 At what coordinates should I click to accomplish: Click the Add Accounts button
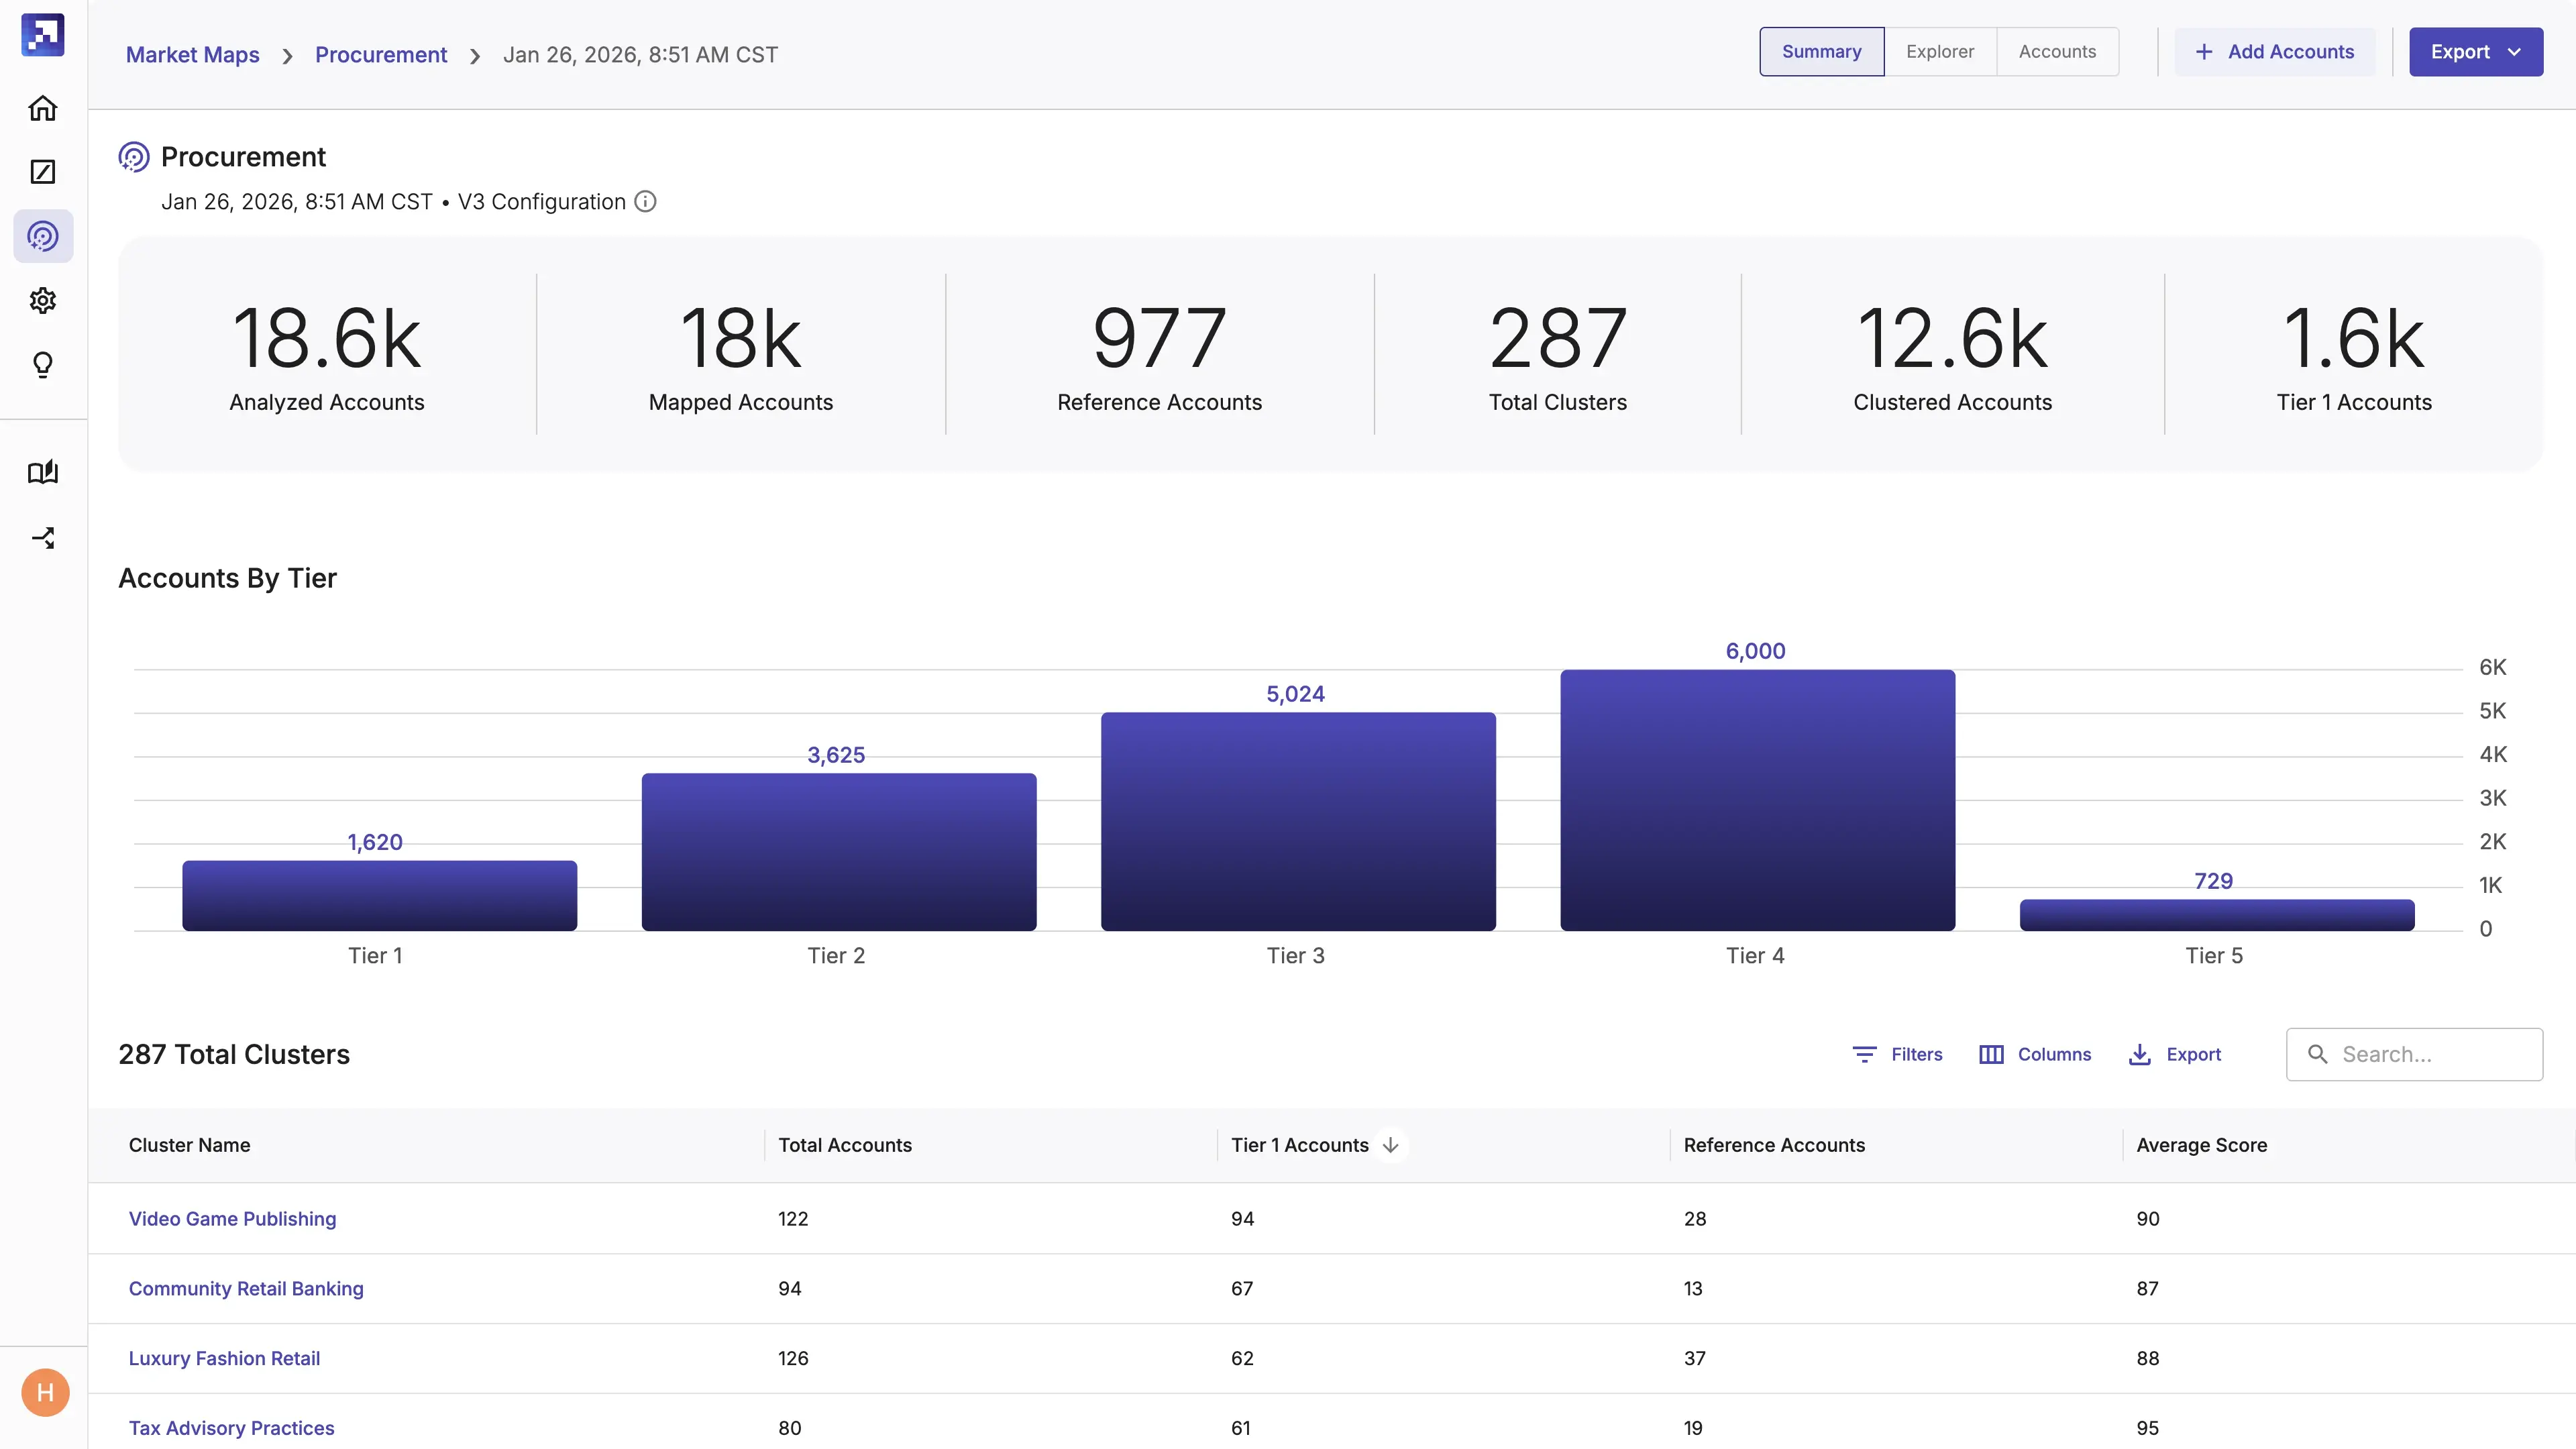click(2274, 52)
